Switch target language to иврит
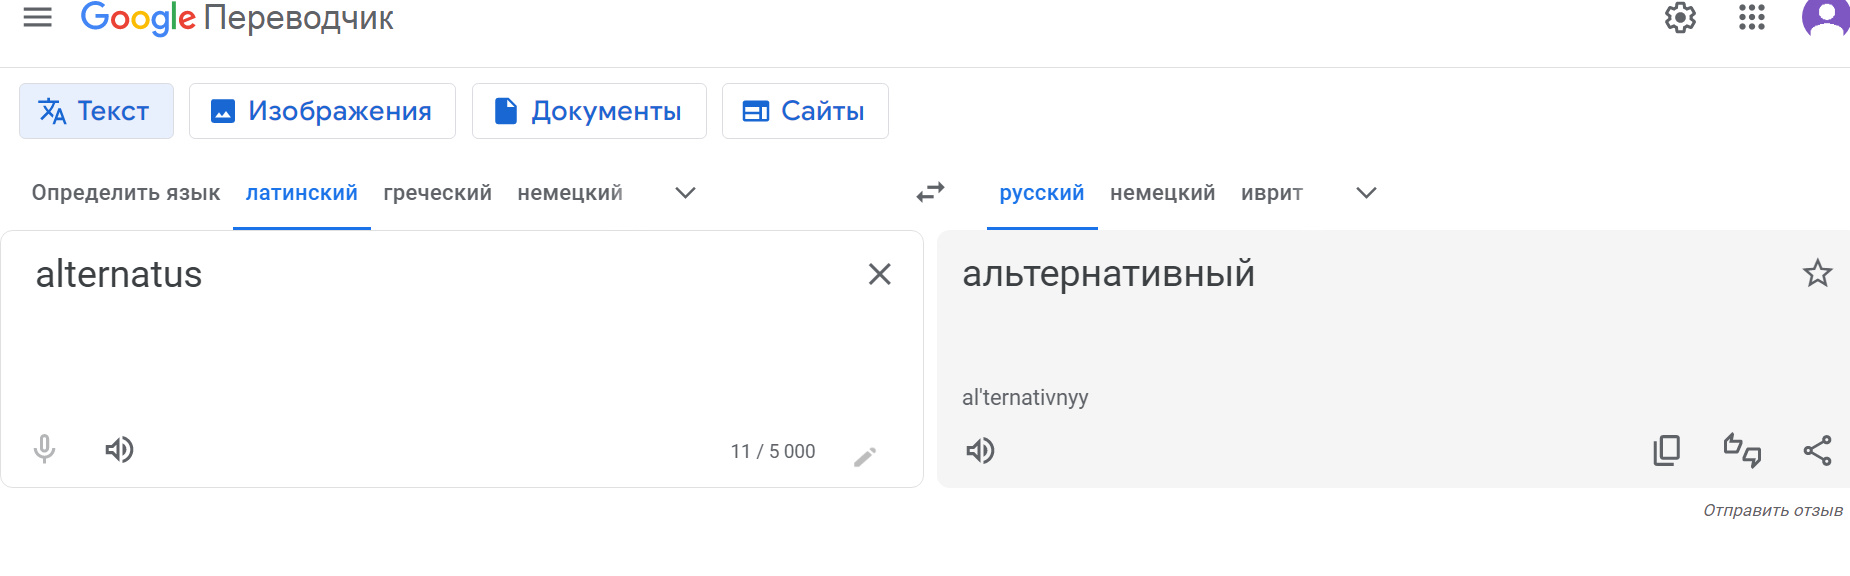Image resolution: width=1850 pixels, height=576 pixels. (1272, 193)
